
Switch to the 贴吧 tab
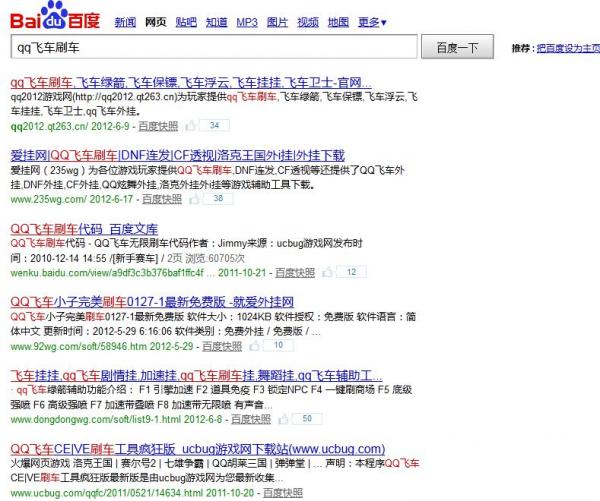[186, 23]
